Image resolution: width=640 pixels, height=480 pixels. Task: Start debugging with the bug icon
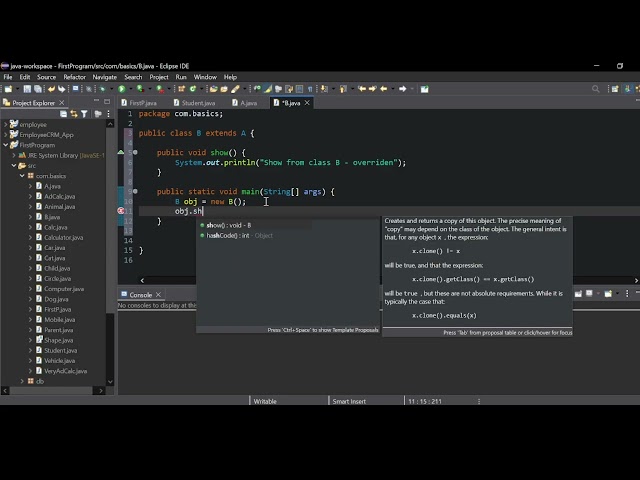click(x=102, y=89)
